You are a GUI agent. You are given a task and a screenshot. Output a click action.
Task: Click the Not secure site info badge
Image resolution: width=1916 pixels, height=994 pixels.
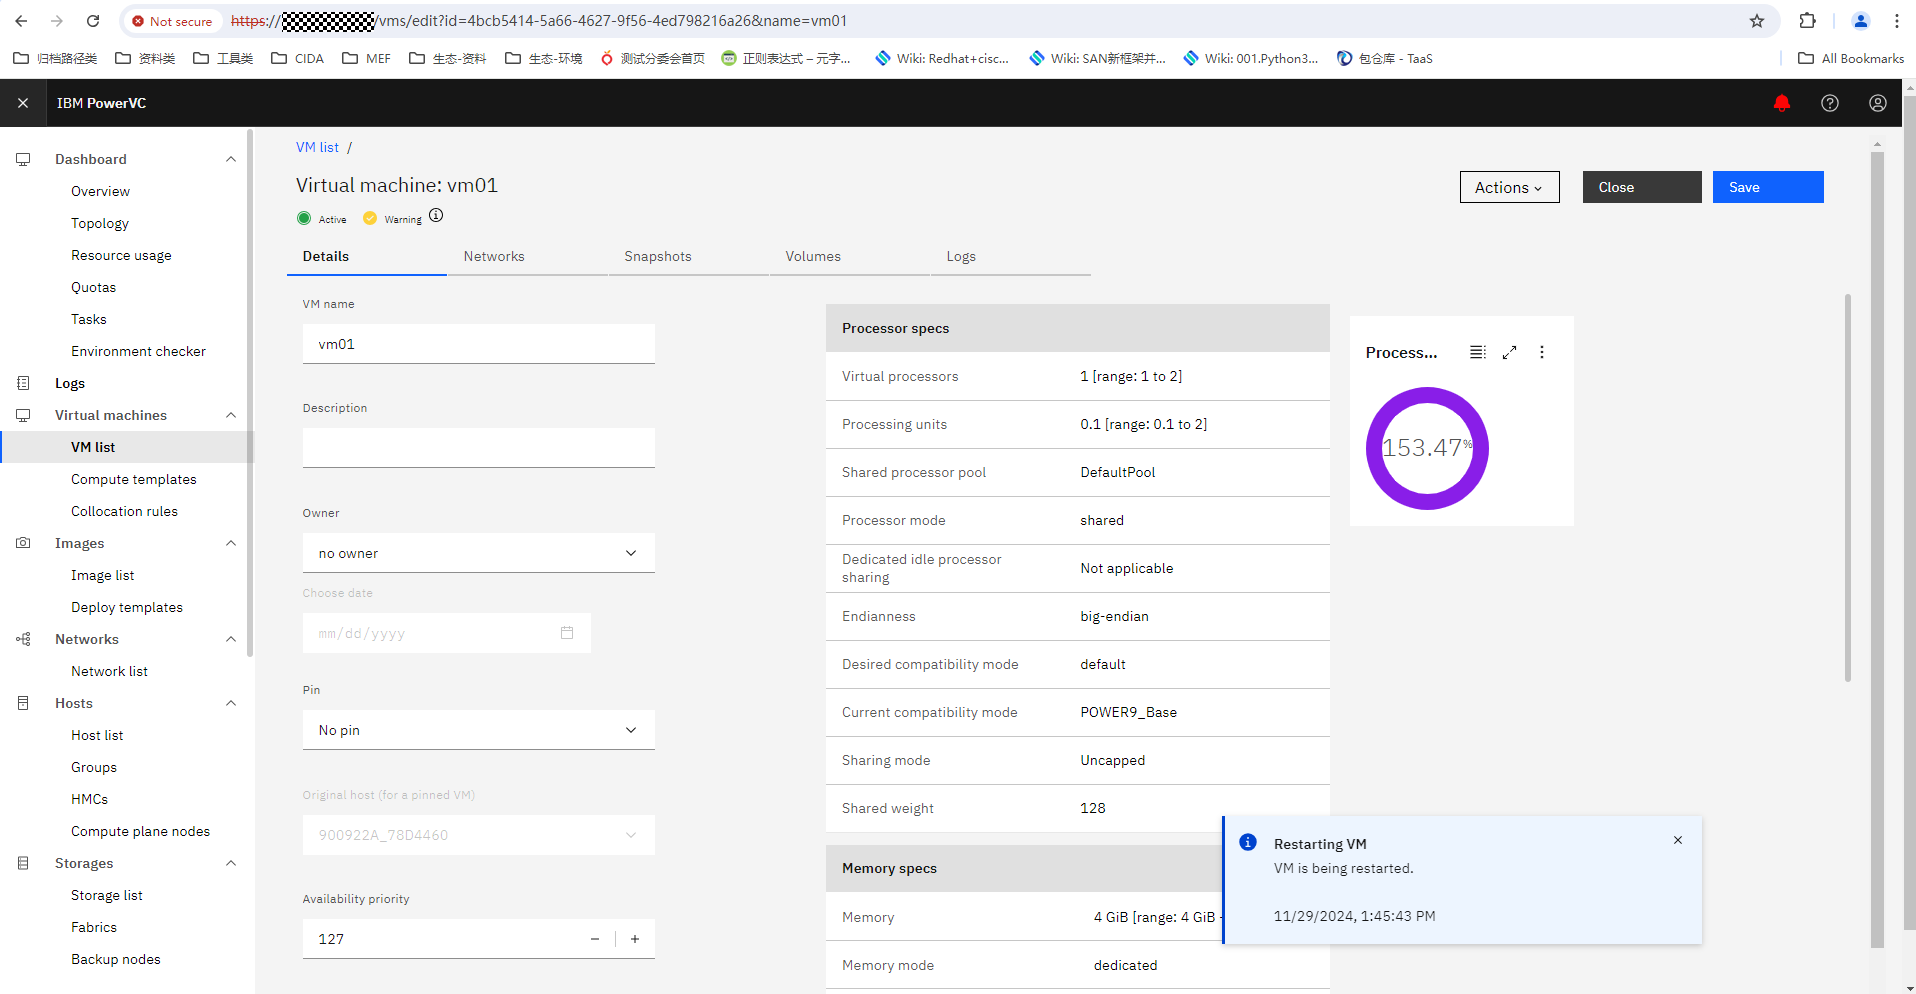172,21
